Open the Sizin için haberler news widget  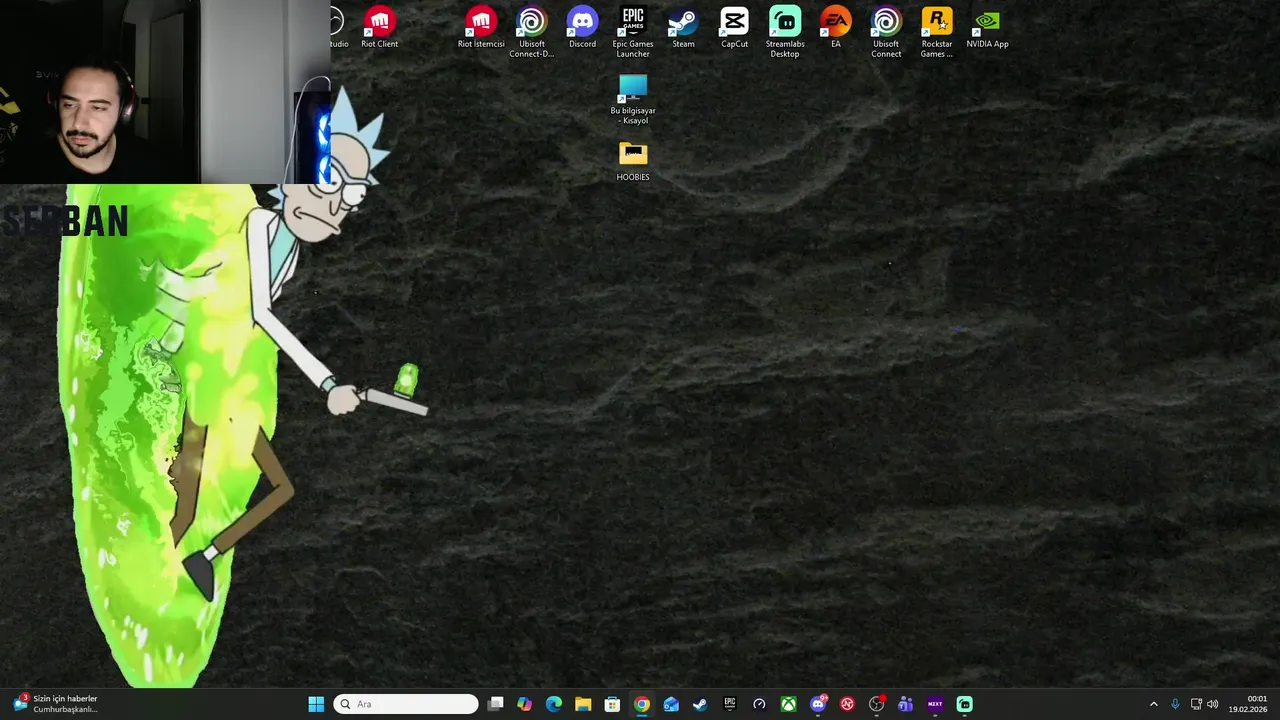(55, 704)
